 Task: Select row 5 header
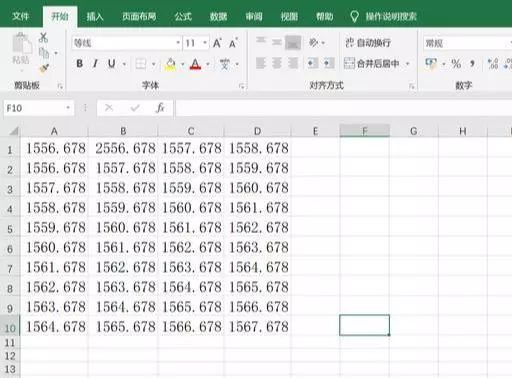(x=10, y=228)
